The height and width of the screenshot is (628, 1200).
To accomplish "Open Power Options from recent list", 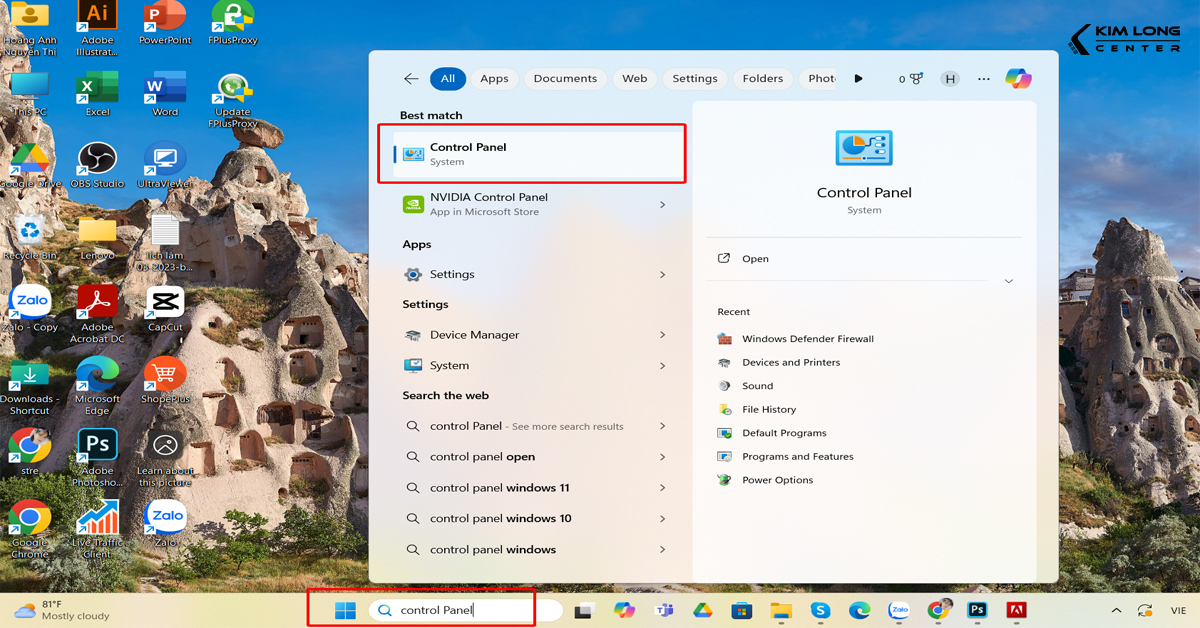I will point(777,480).
